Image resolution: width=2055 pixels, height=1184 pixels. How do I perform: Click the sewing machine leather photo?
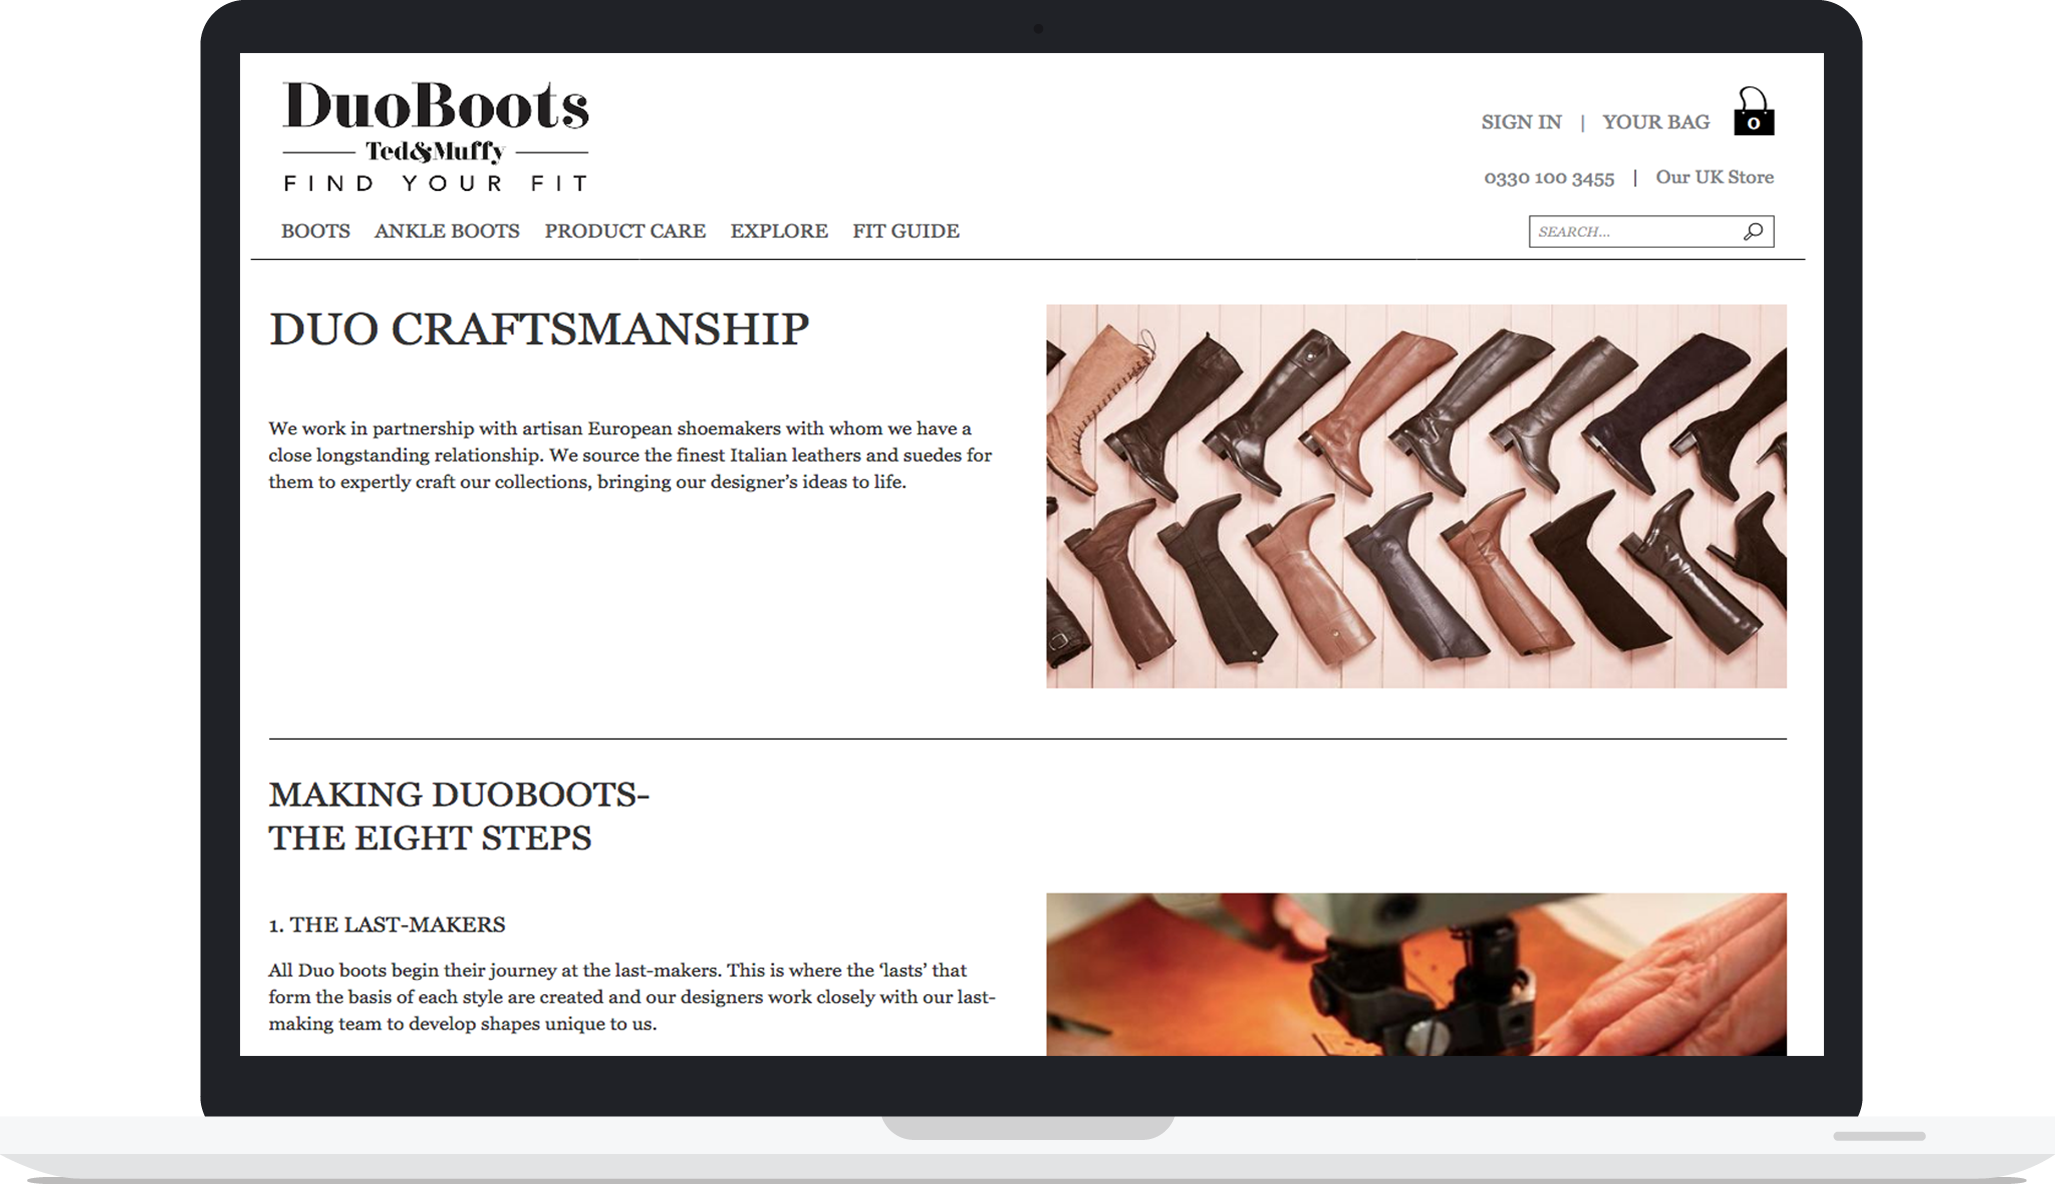click(1416, 974)
